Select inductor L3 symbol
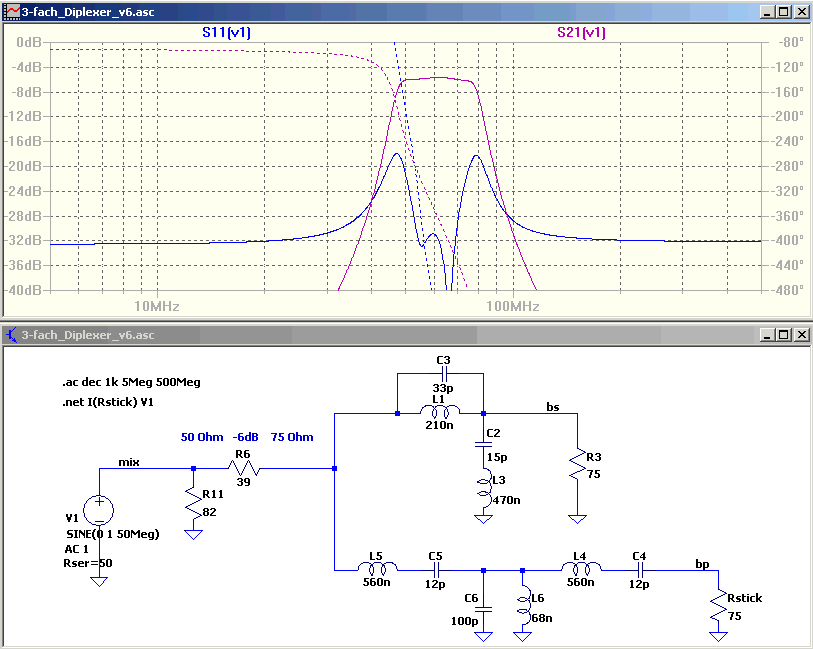This screenshot has height=649, width=813. point(484,490)
